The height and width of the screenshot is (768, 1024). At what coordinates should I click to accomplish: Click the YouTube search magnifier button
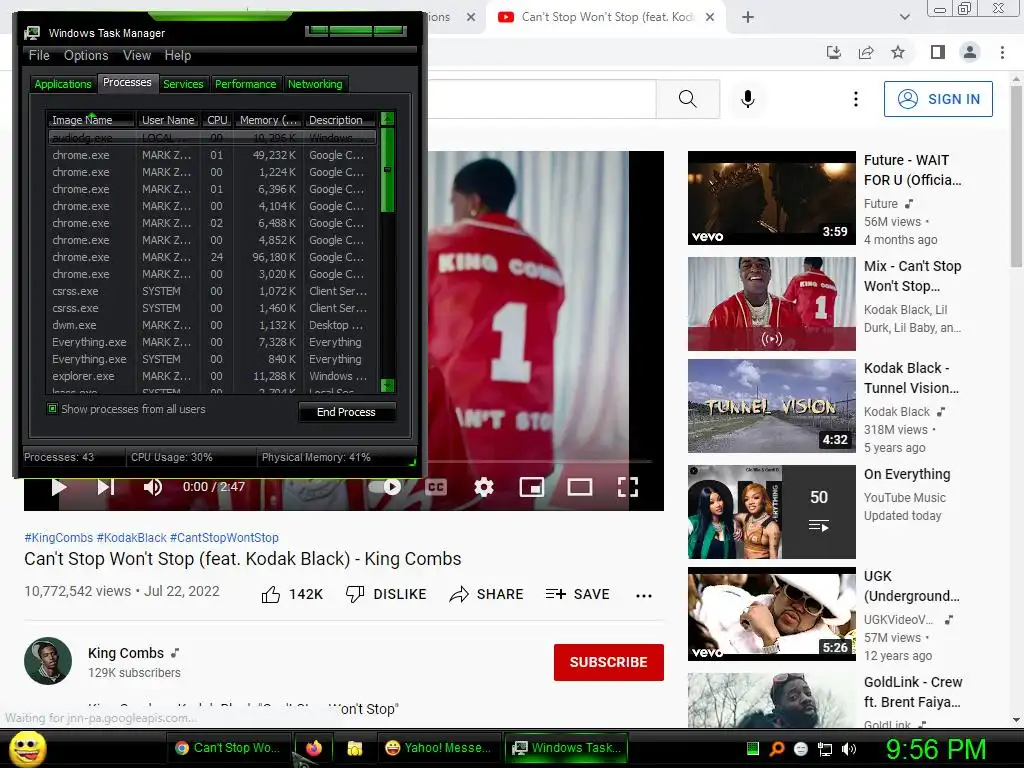coord(688,99)
